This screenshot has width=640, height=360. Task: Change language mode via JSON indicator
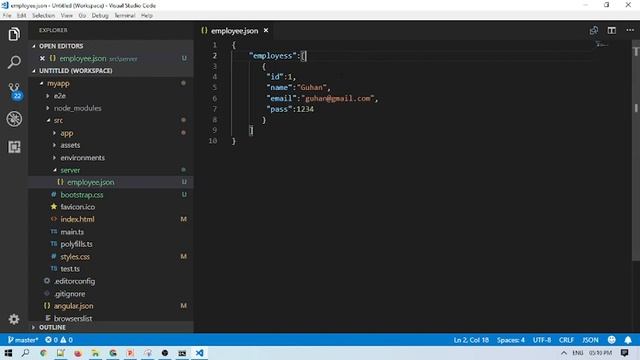pos(590,340)
